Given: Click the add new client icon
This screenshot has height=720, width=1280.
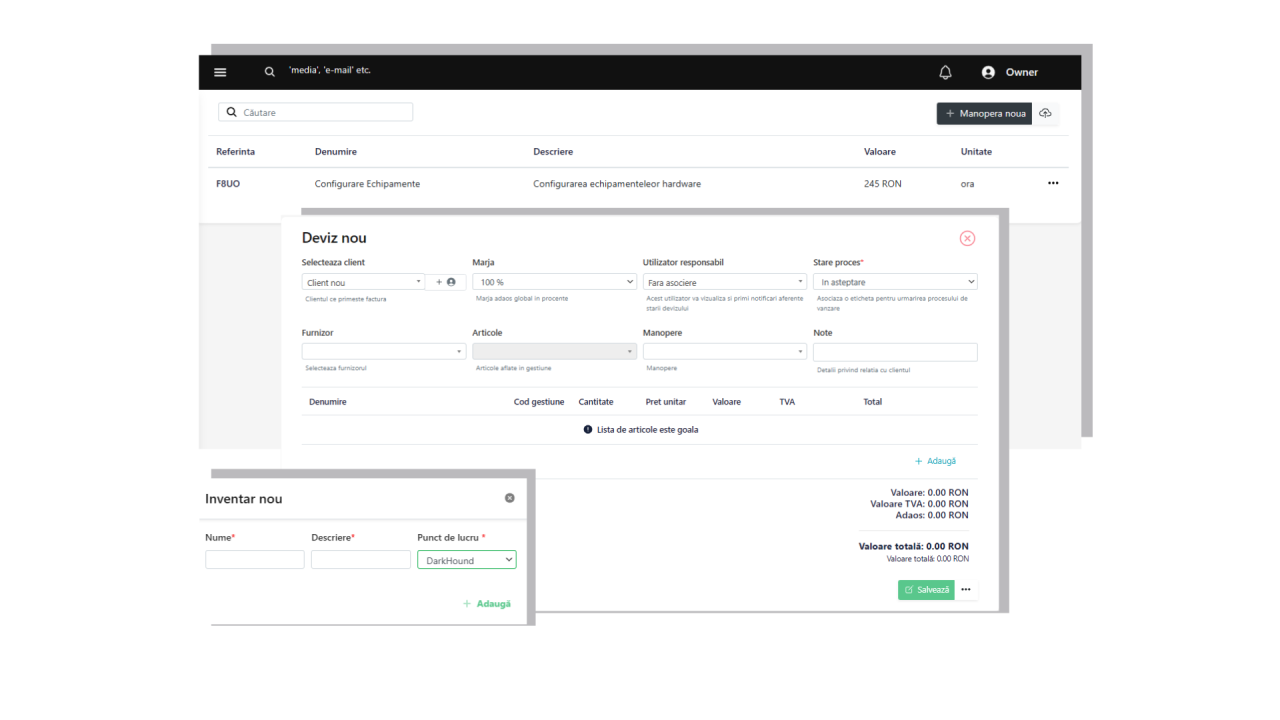Looking at the screenshot, I should pos(446,282).
